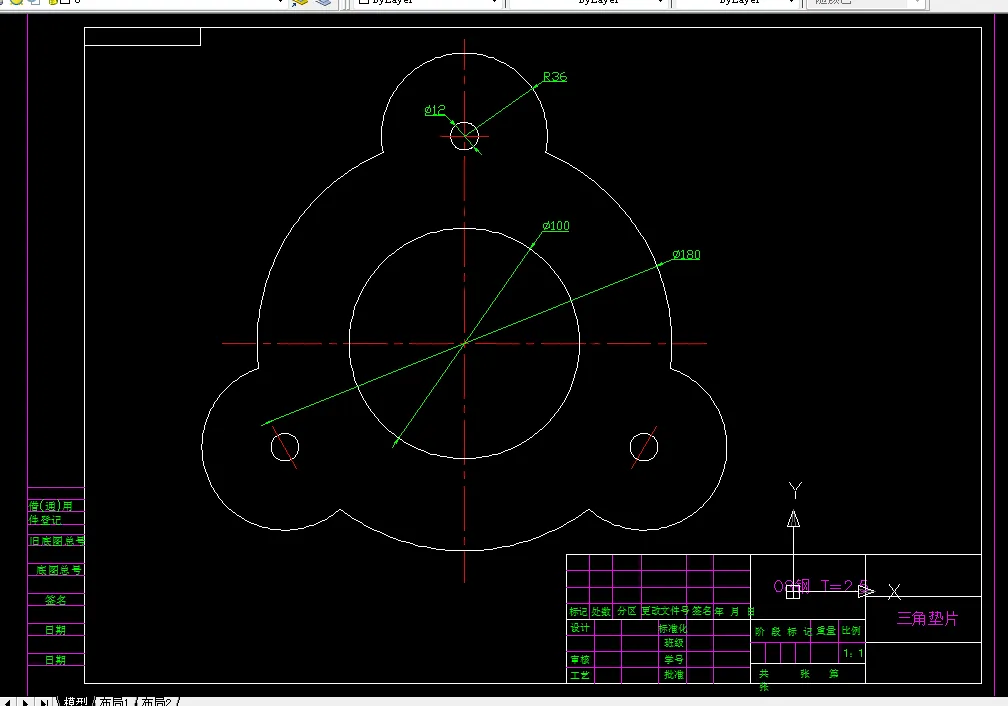1008x706 pixels.
Task: Select the 批准 label in title block
Action: point(674,674)
